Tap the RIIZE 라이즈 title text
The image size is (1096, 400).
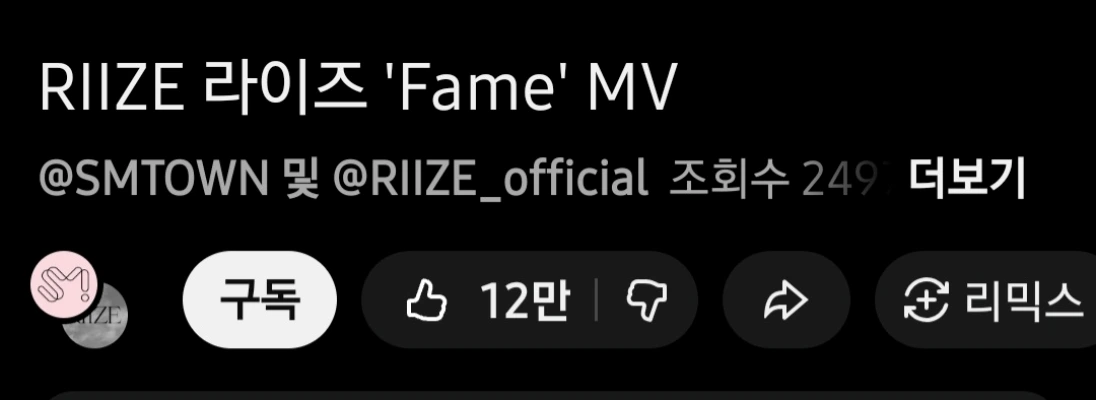[x=203, y=88]
